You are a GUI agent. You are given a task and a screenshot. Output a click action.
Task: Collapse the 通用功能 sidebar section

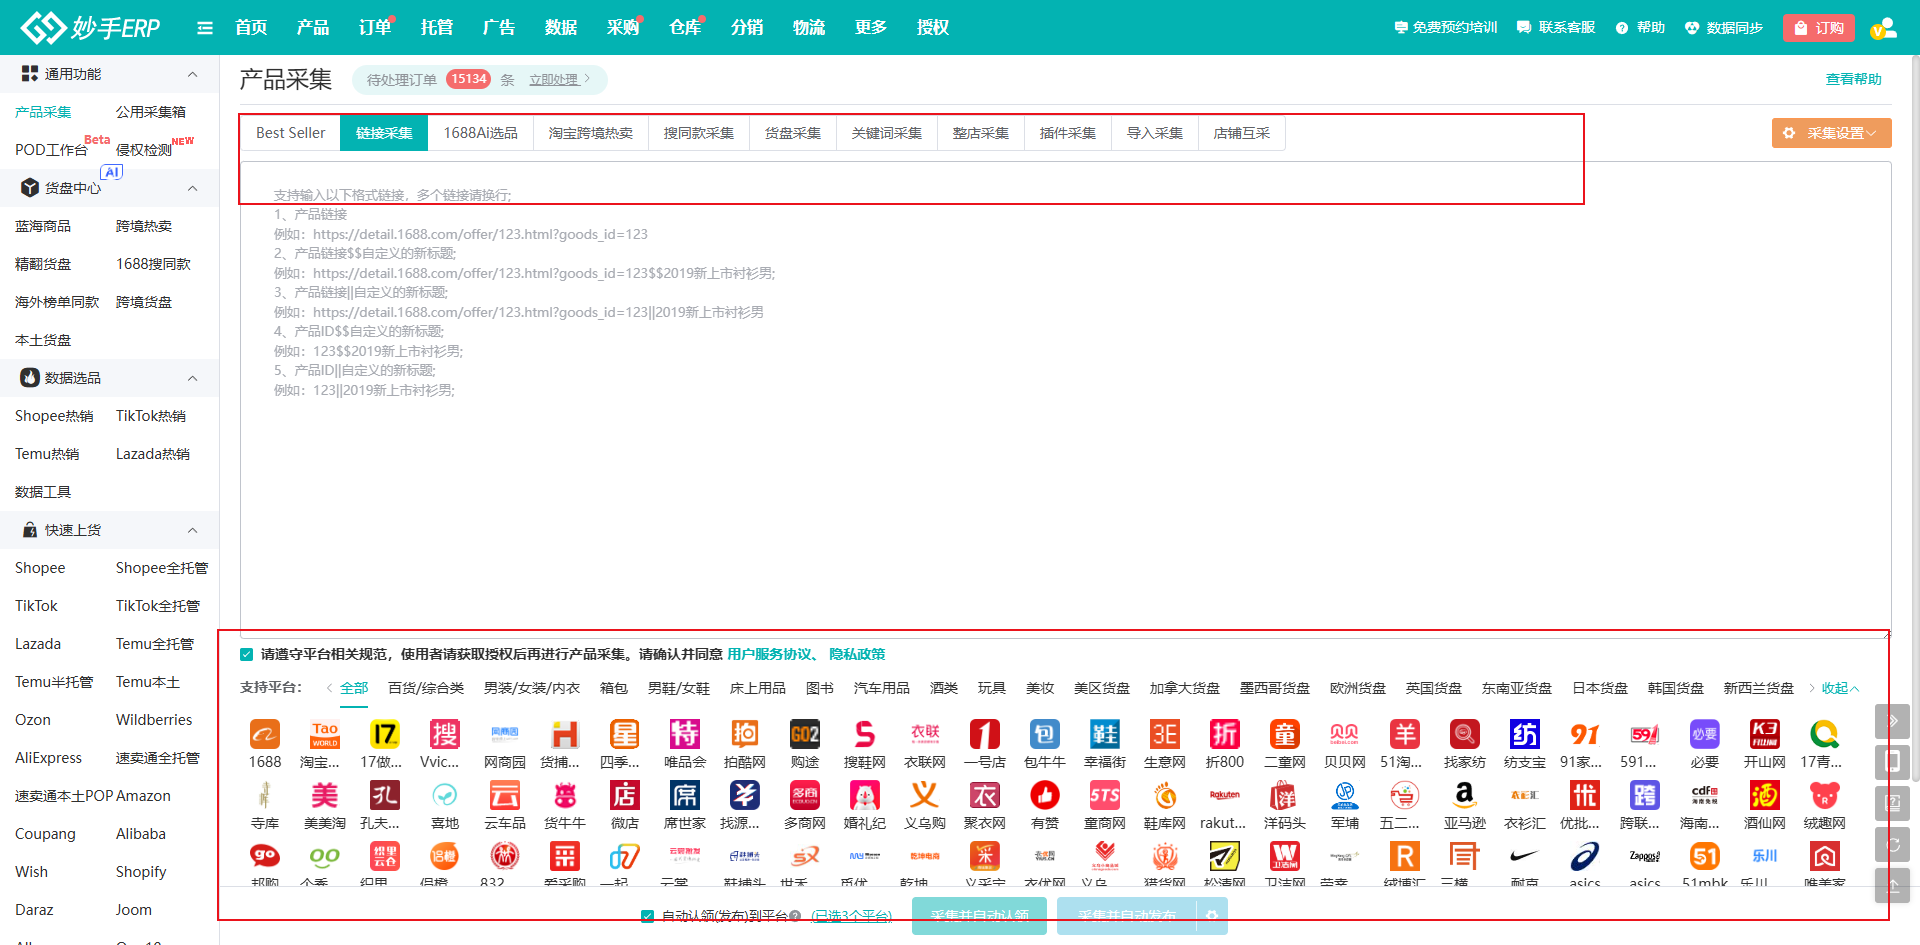(192, 74)
